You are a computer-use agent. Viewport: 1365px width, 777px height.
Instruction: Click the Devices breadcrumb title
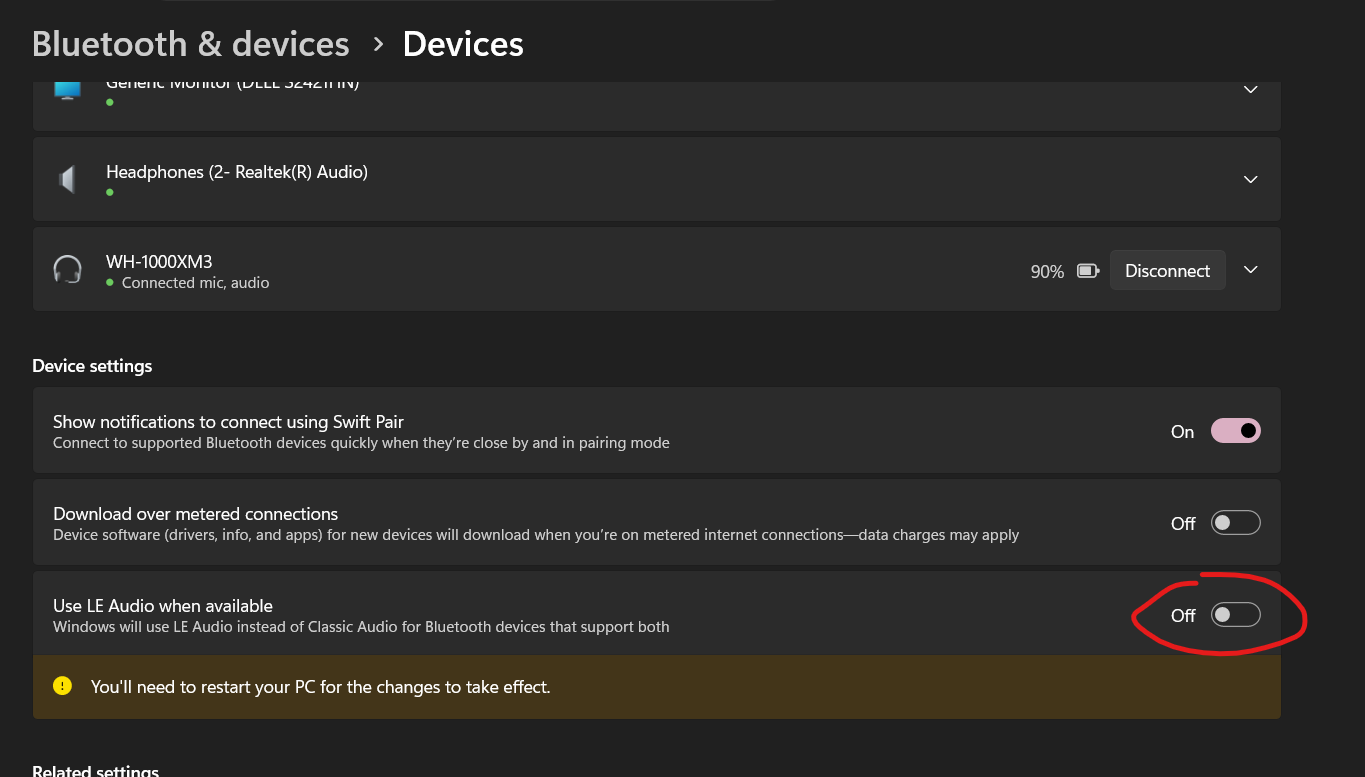point(463,44)
